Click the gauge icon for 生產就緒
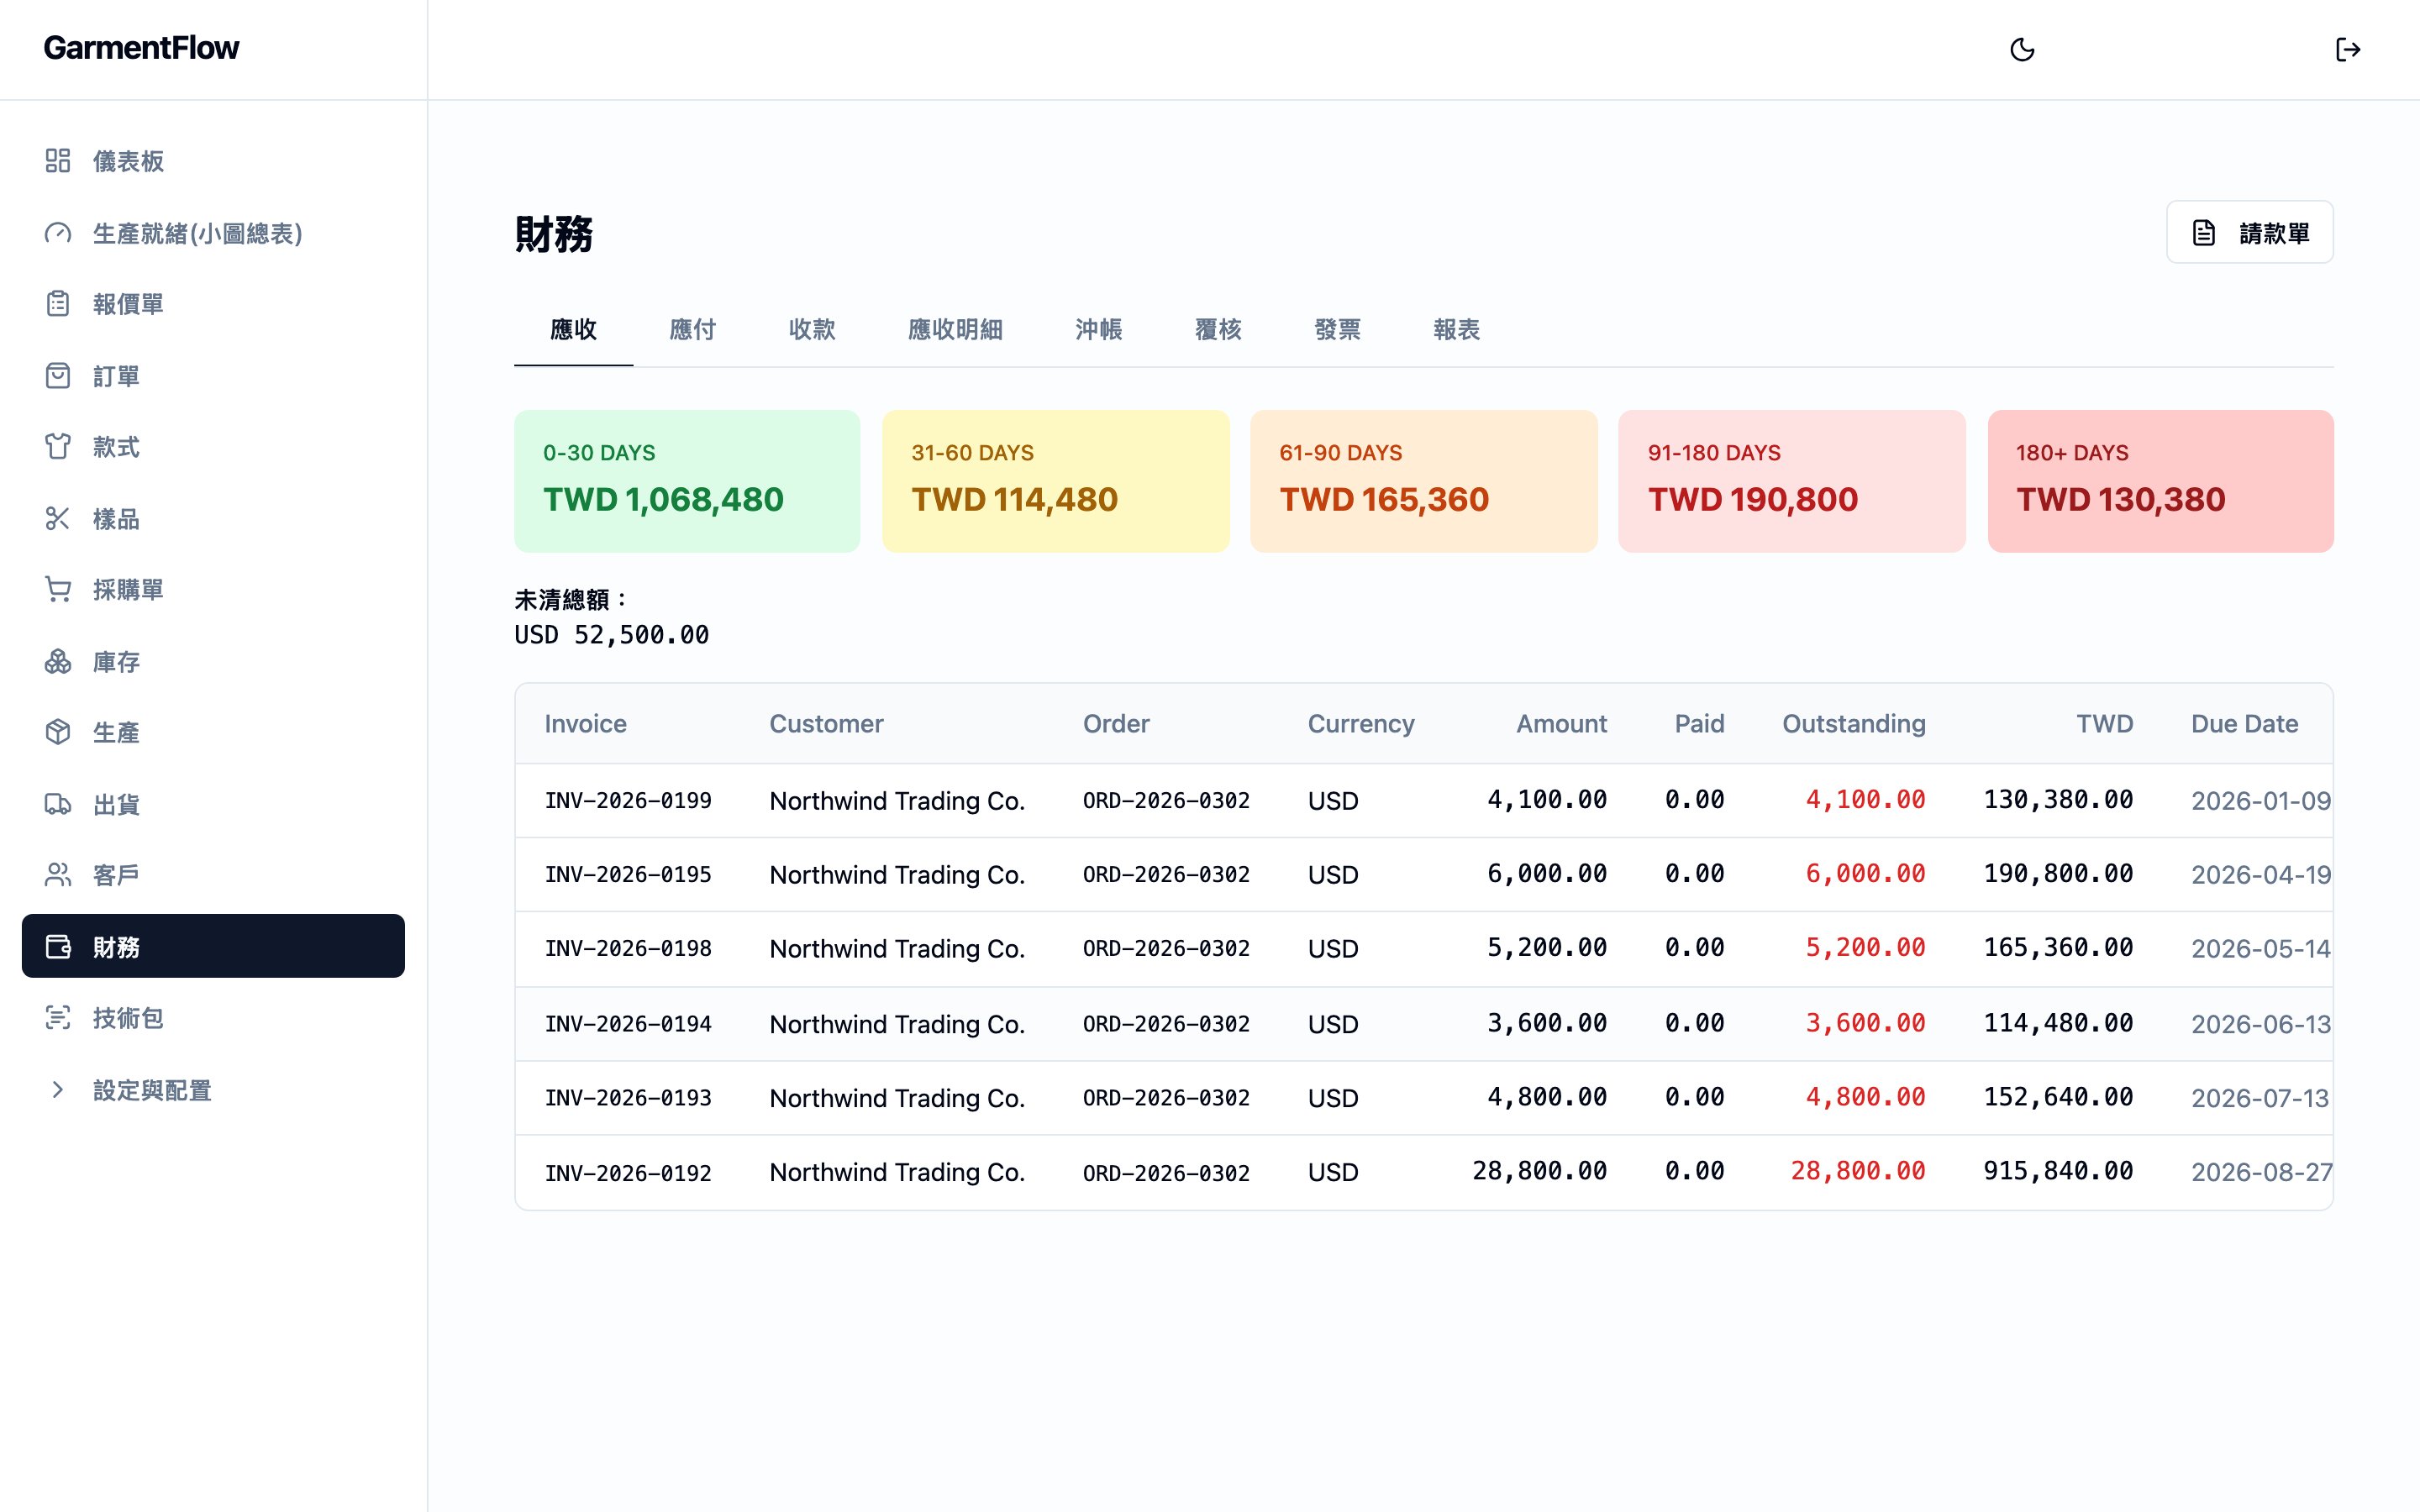This screenshot has width=2420, height=1512. point(58,233)
